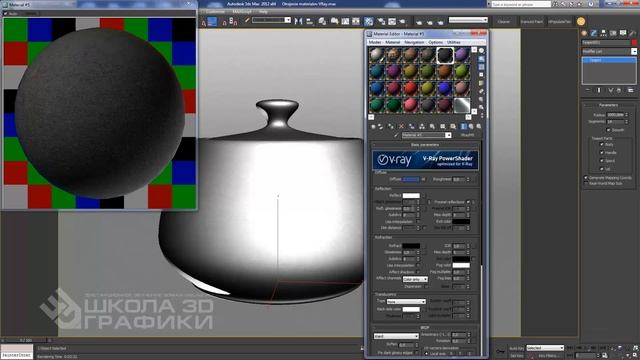Toggle the Handle teapot part checkbox
This screenshot has height=360, width=640.
click(x=602, y=152)
